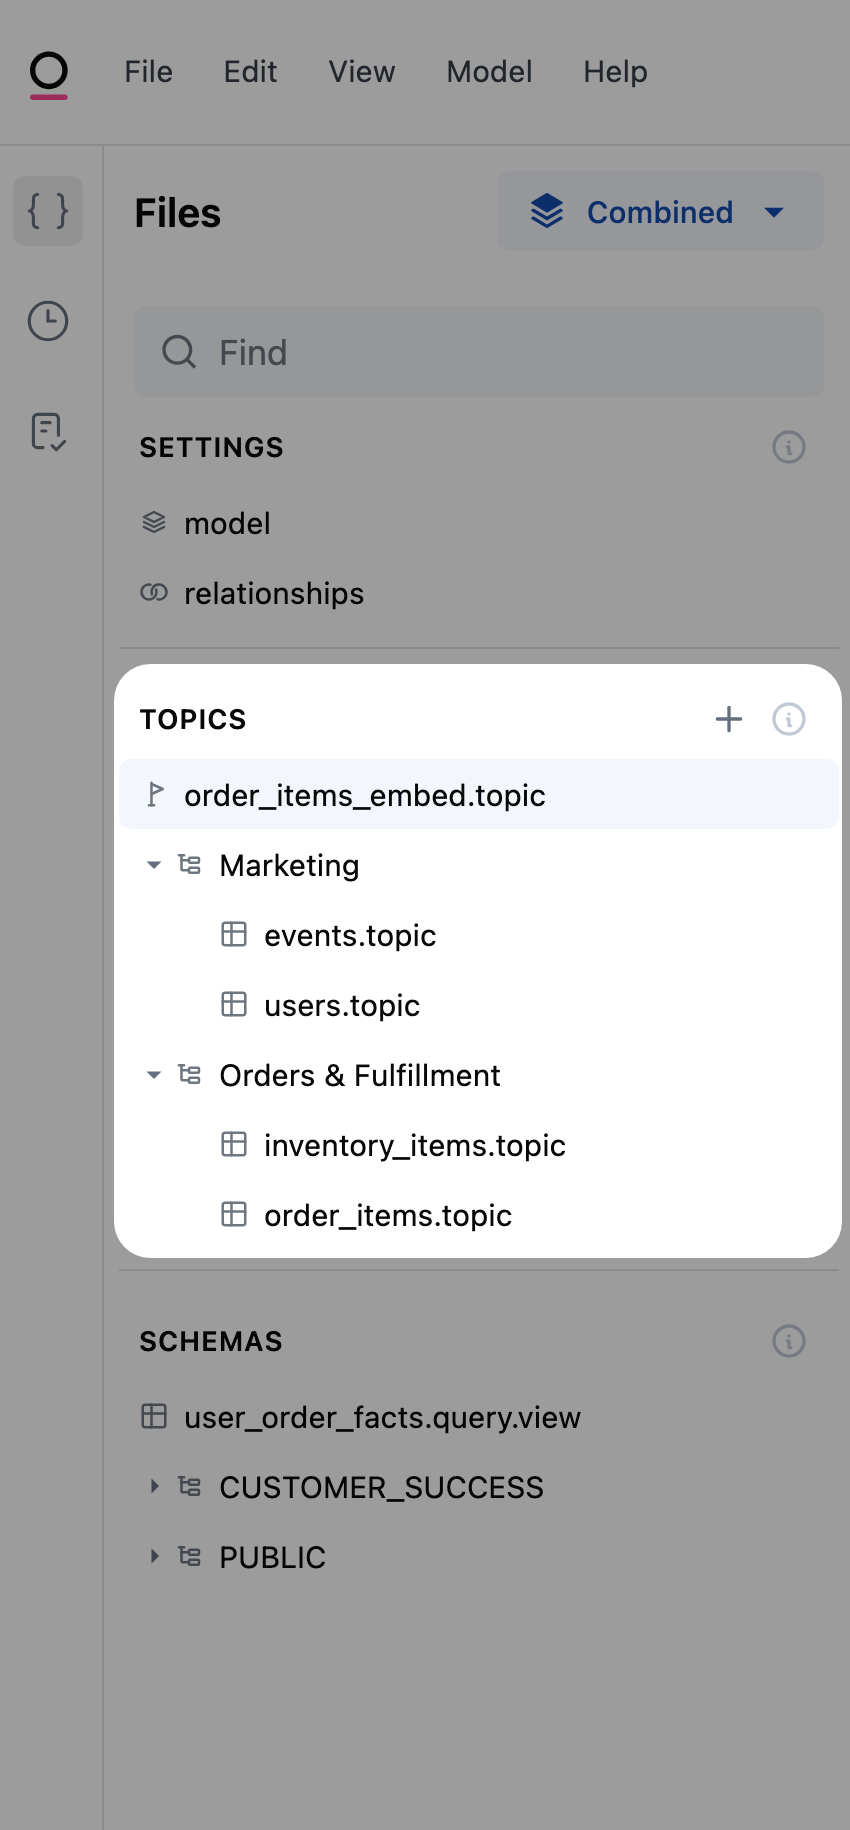Click the SCHEMAS section heading
The height and width of the screenshot is (1830, 850).
(x=211, y=1341)
